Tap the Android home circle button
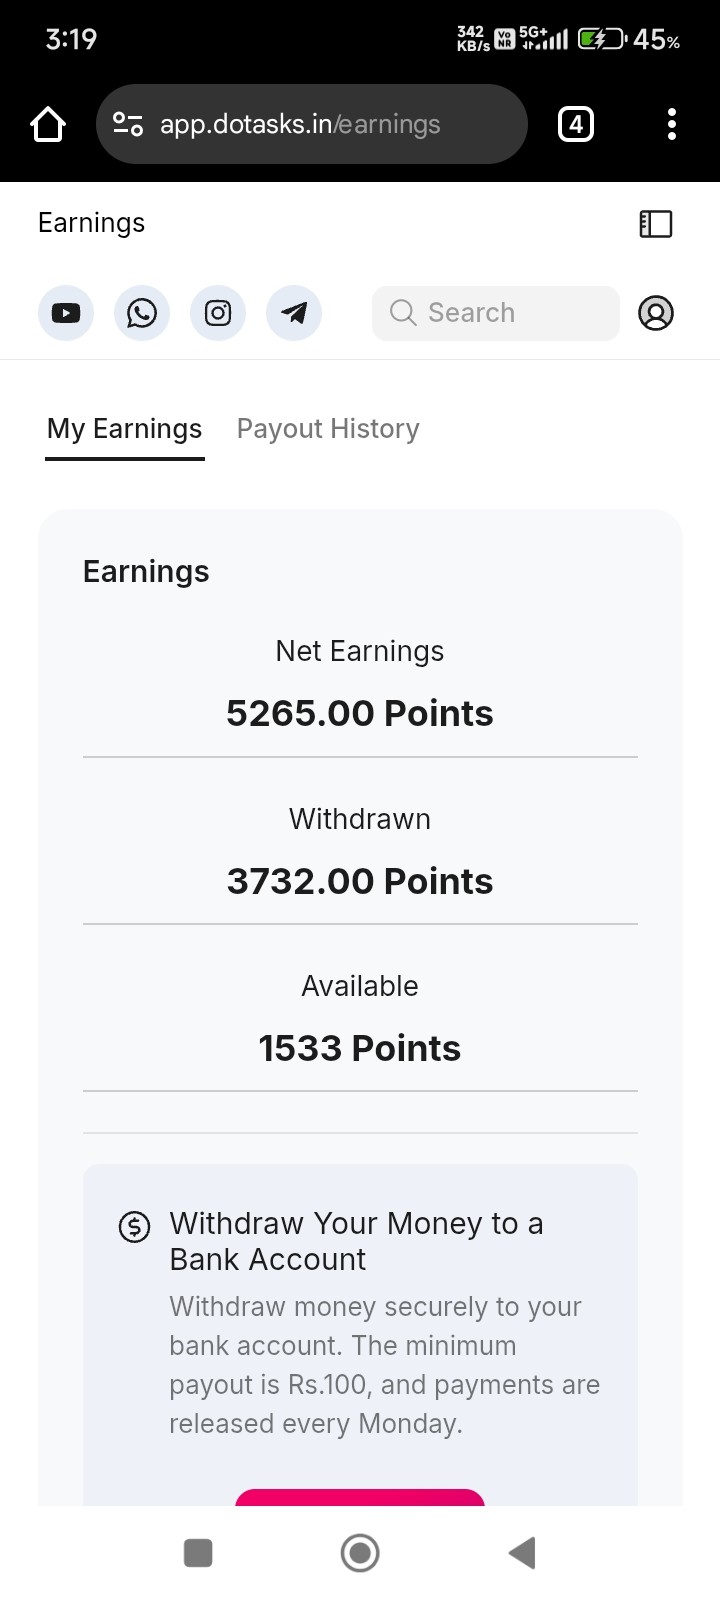This screenshot has width=720, height=1600. pos(360,1553)
